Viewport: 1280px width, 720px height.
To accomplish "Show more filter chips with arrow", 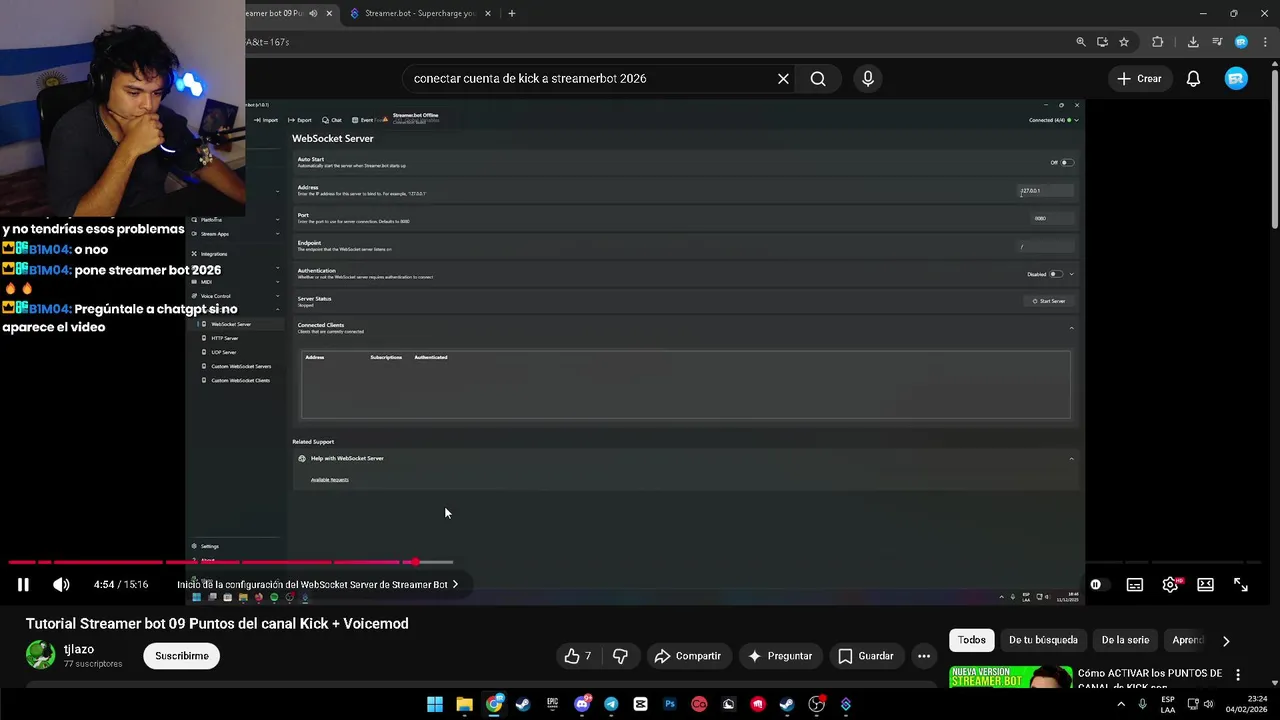I will click(x=1226, y=641).
